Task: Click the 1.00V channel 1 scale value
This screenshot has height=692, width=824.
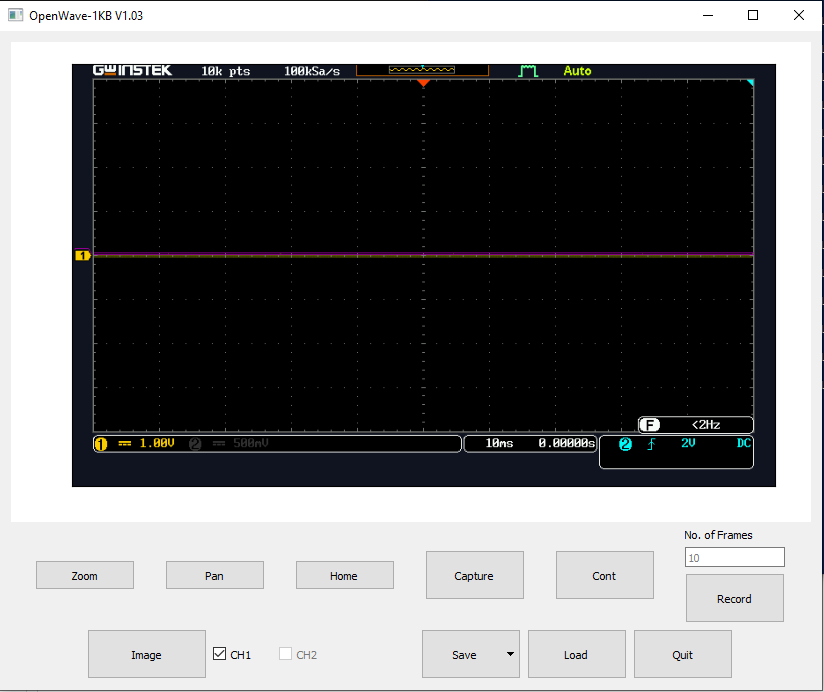Action: click(157, 443)
